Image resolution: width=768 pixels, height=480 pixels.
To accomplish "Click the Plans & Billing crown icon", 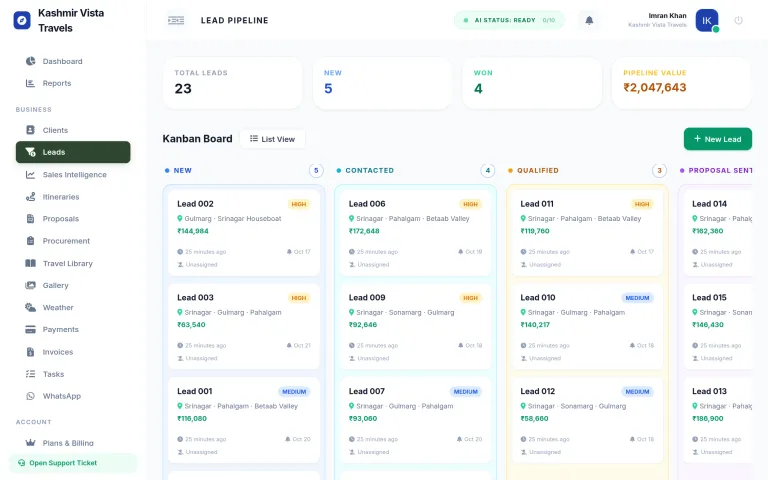I will (30, 443).
